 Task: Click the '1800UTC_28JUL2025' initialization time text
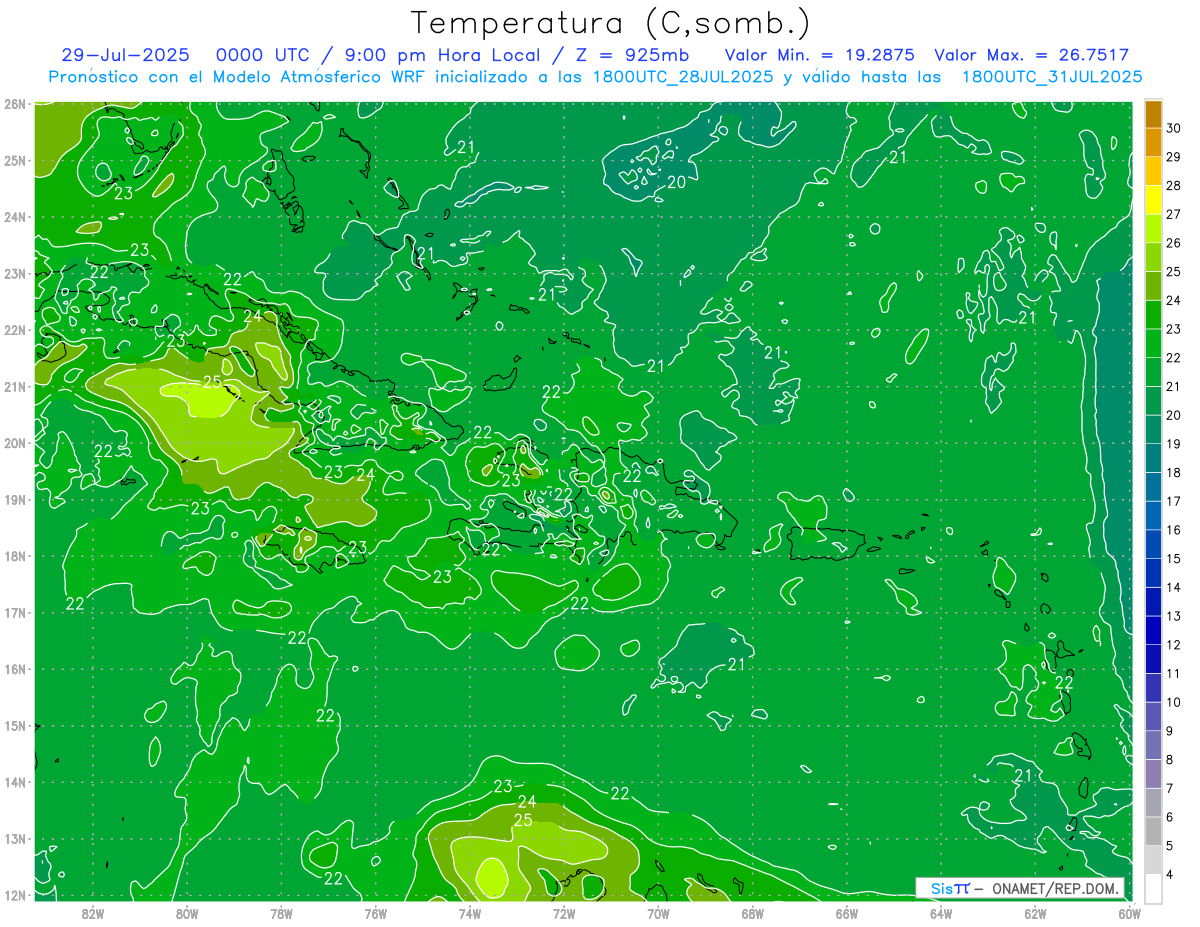(x=683, y=77)
